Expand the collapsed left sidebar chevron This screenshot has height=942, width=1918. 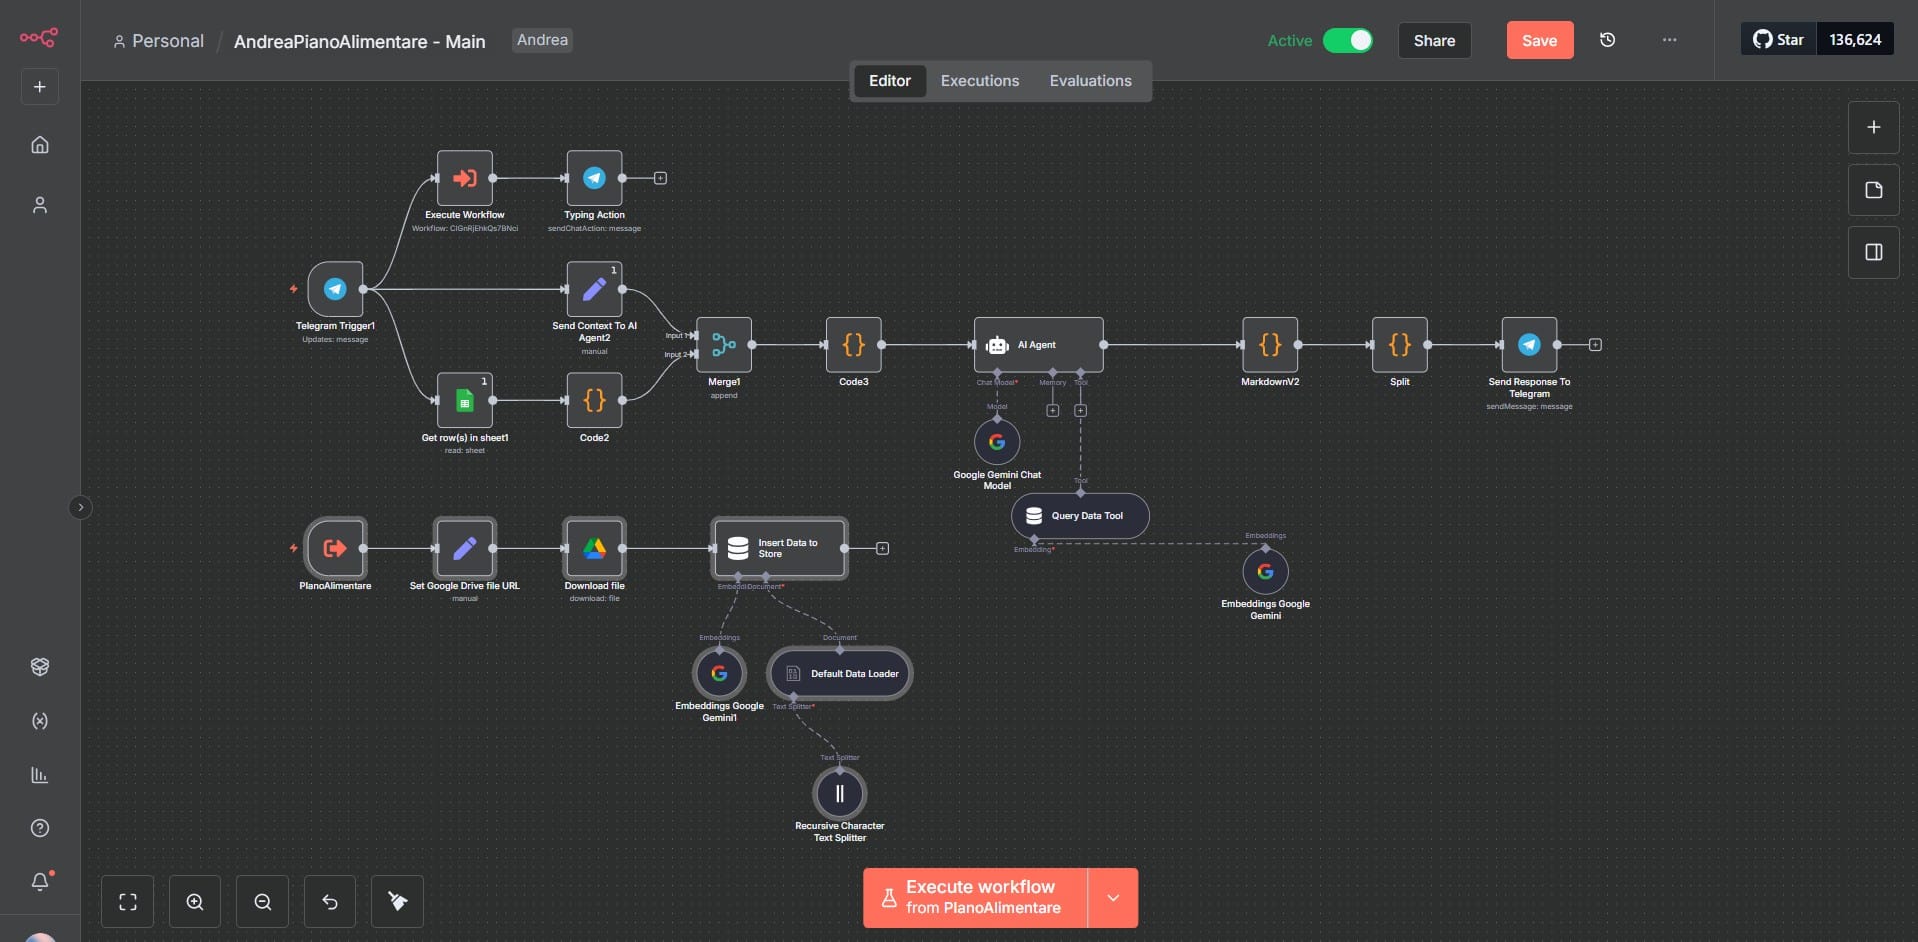(x=81, y=507)
